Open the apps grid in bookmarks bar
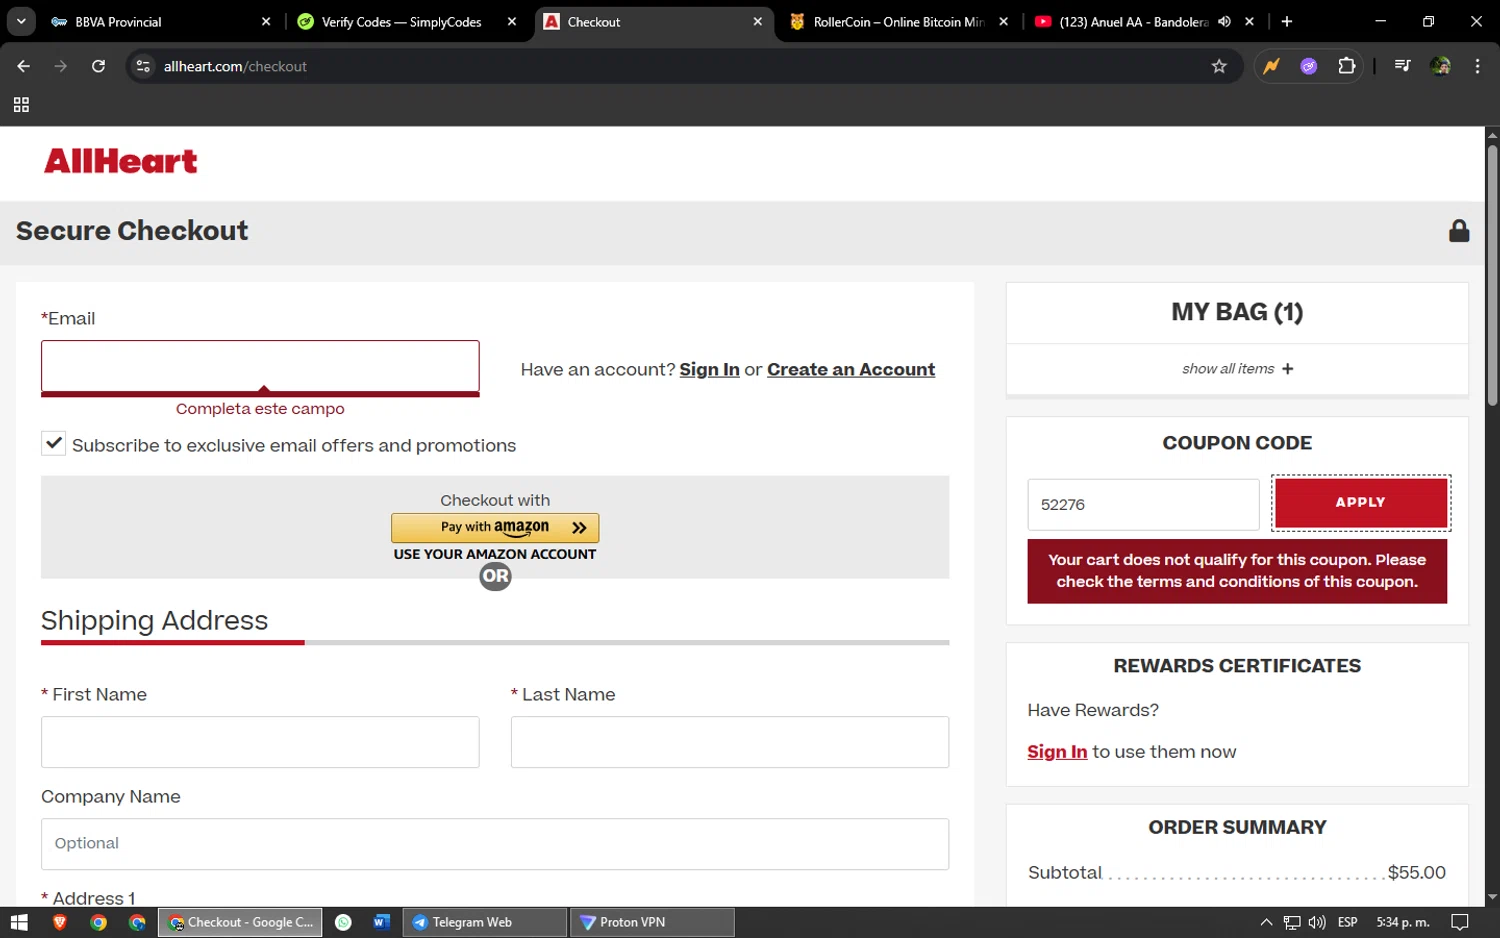The width and height of the screenshot is (1500, 938). click(21, 105)
